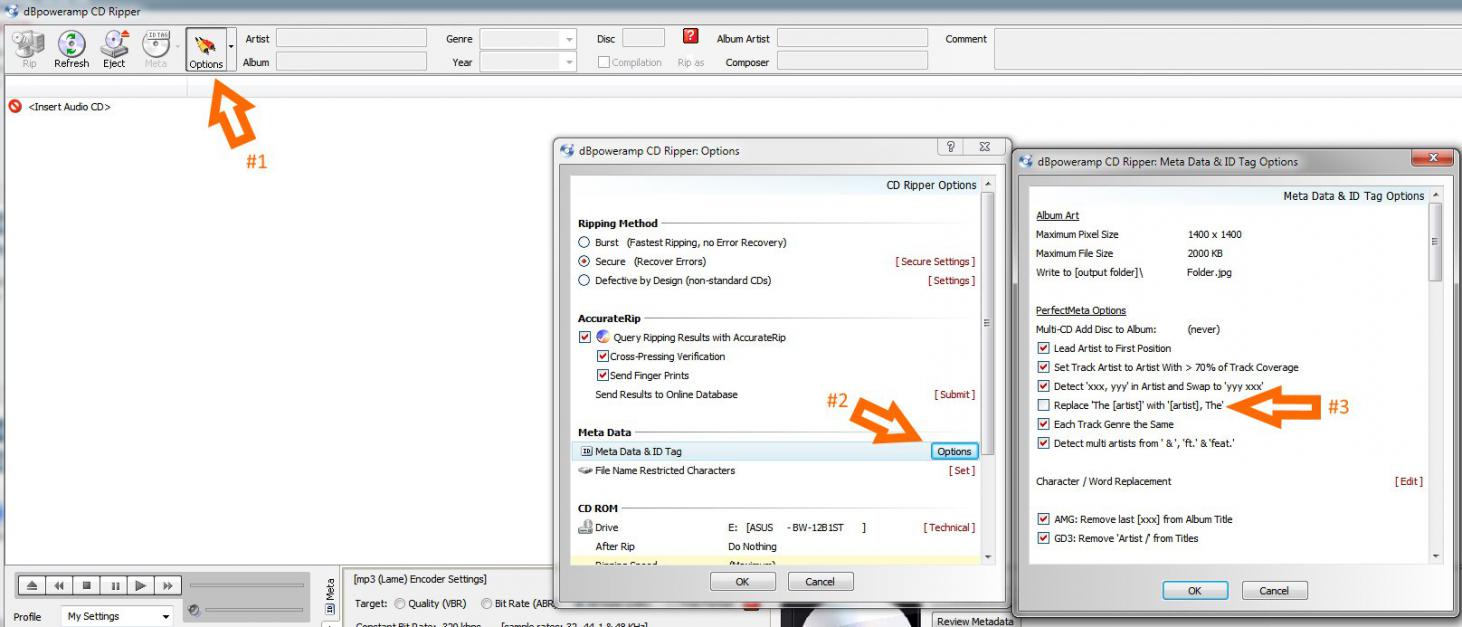
Task: Click the Refresh disc icon
Action: point(71,48)
